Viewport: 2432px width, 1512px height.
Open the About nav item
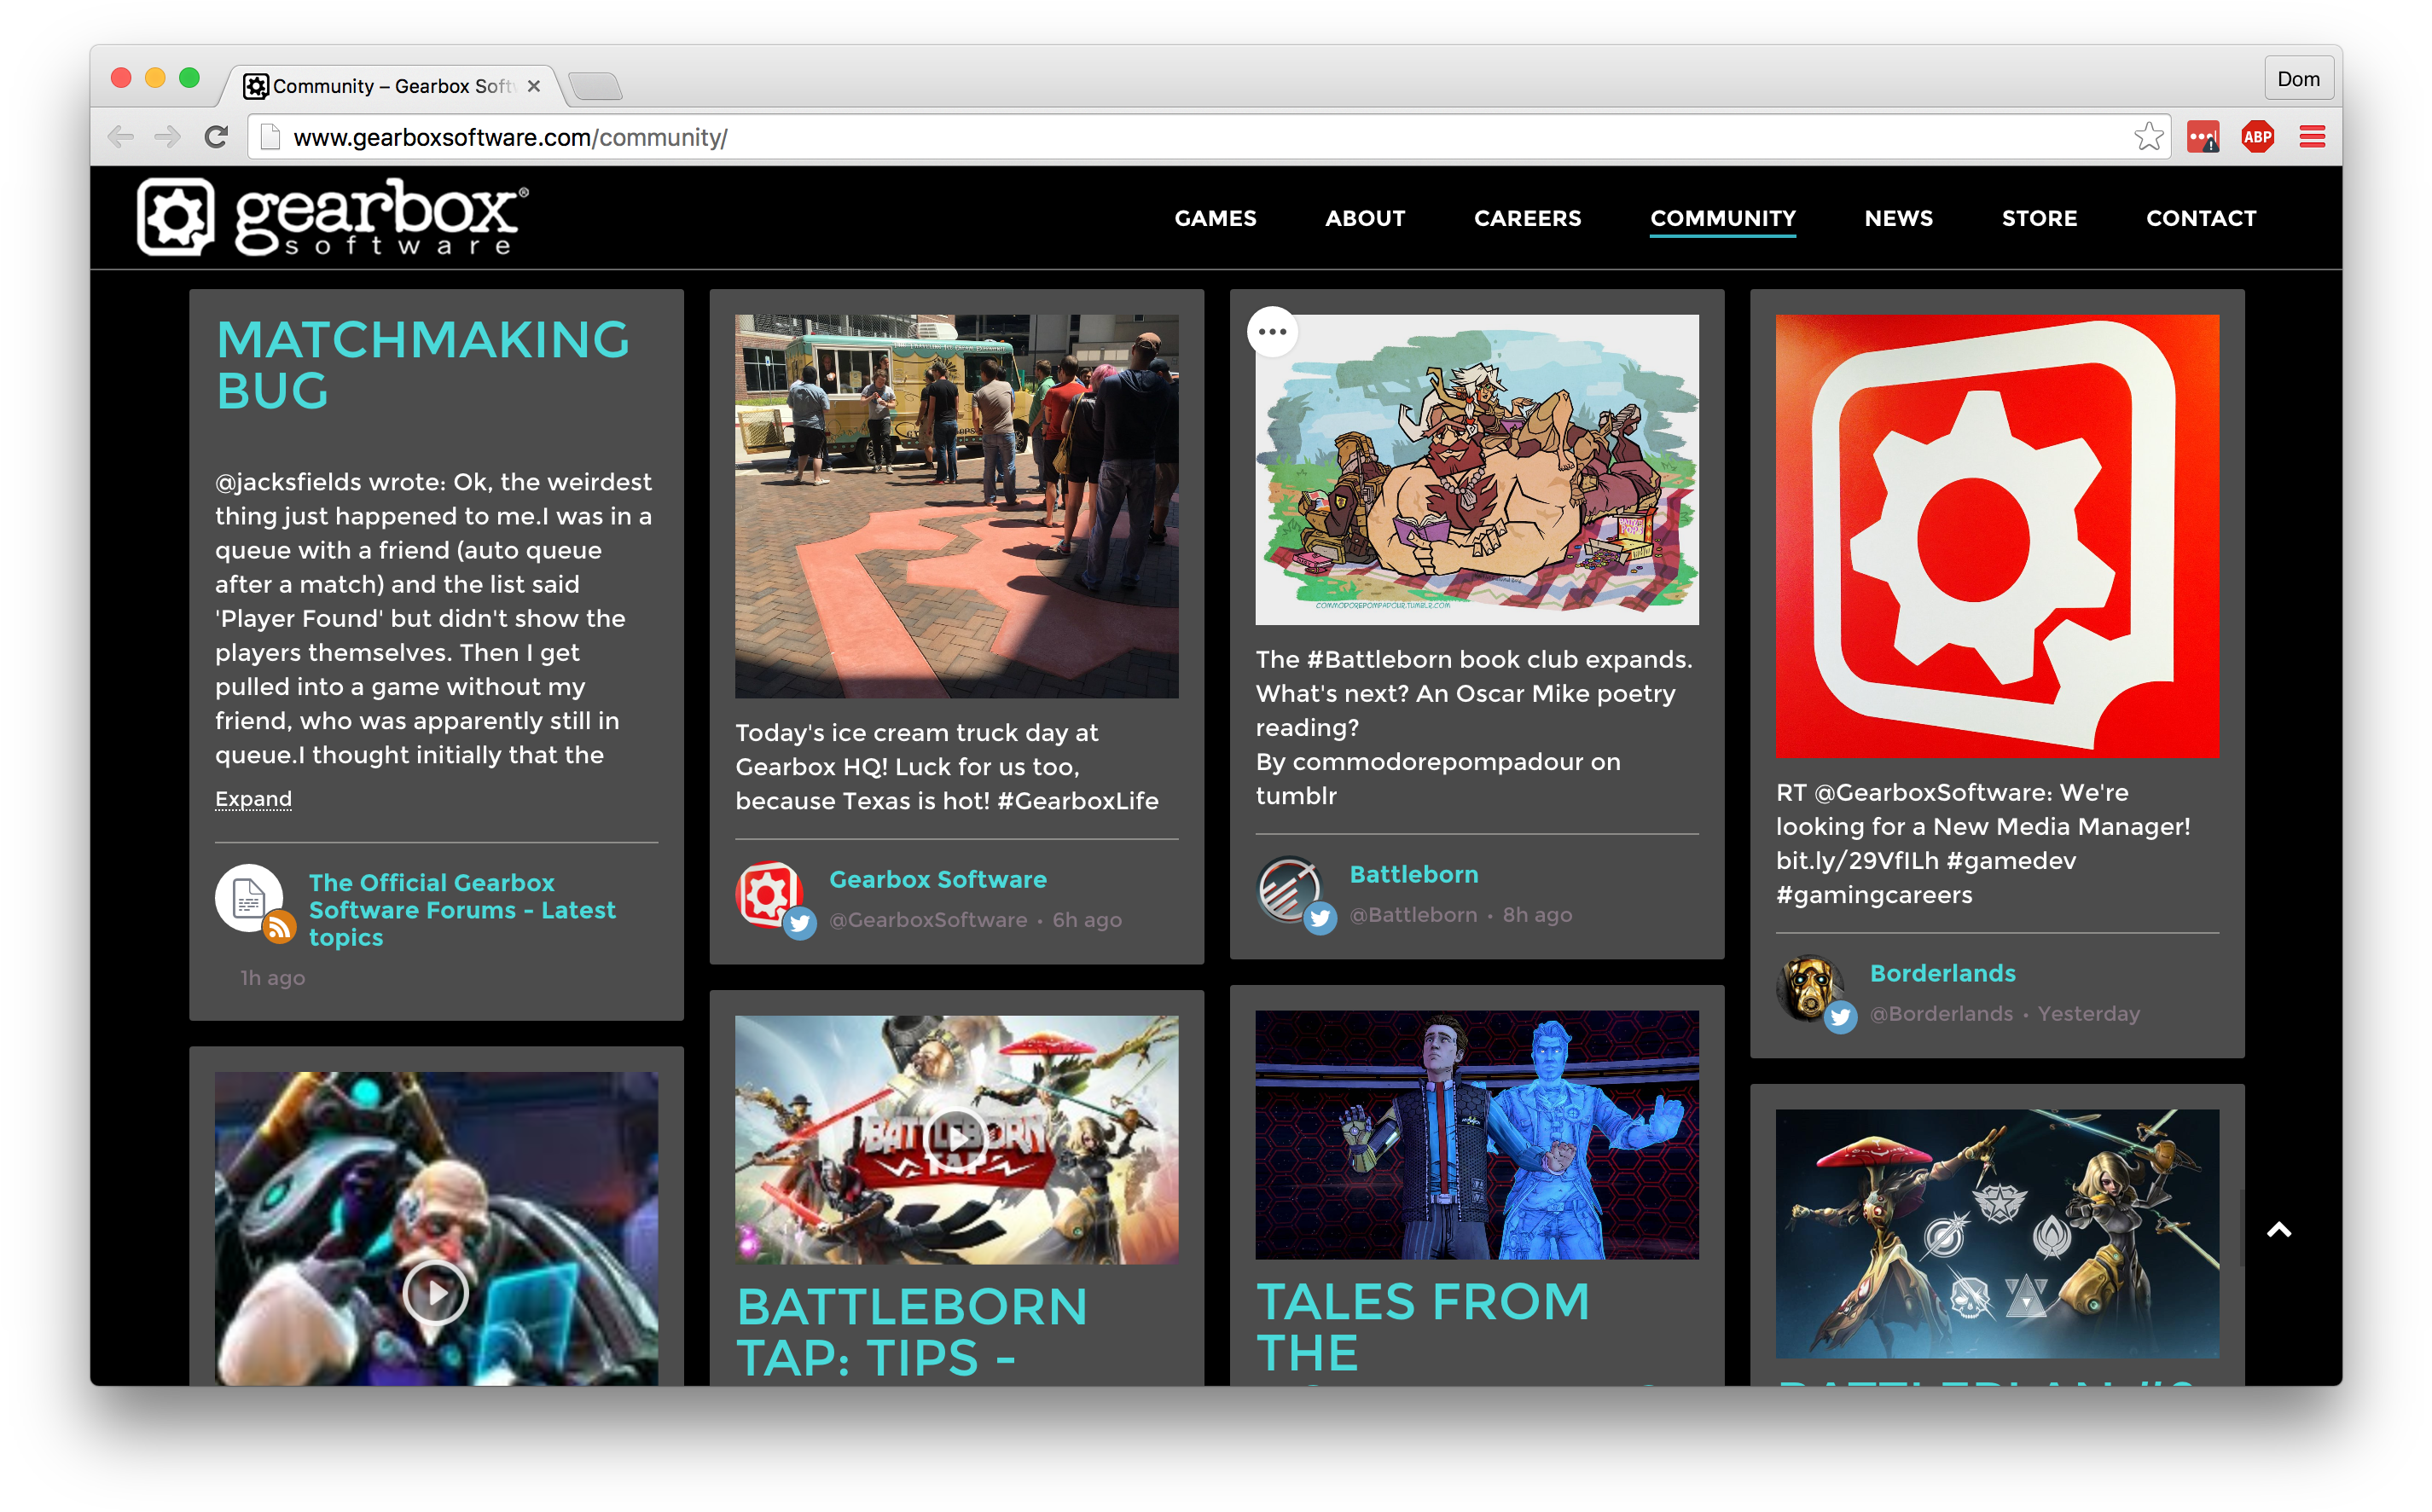(1365, 218)
